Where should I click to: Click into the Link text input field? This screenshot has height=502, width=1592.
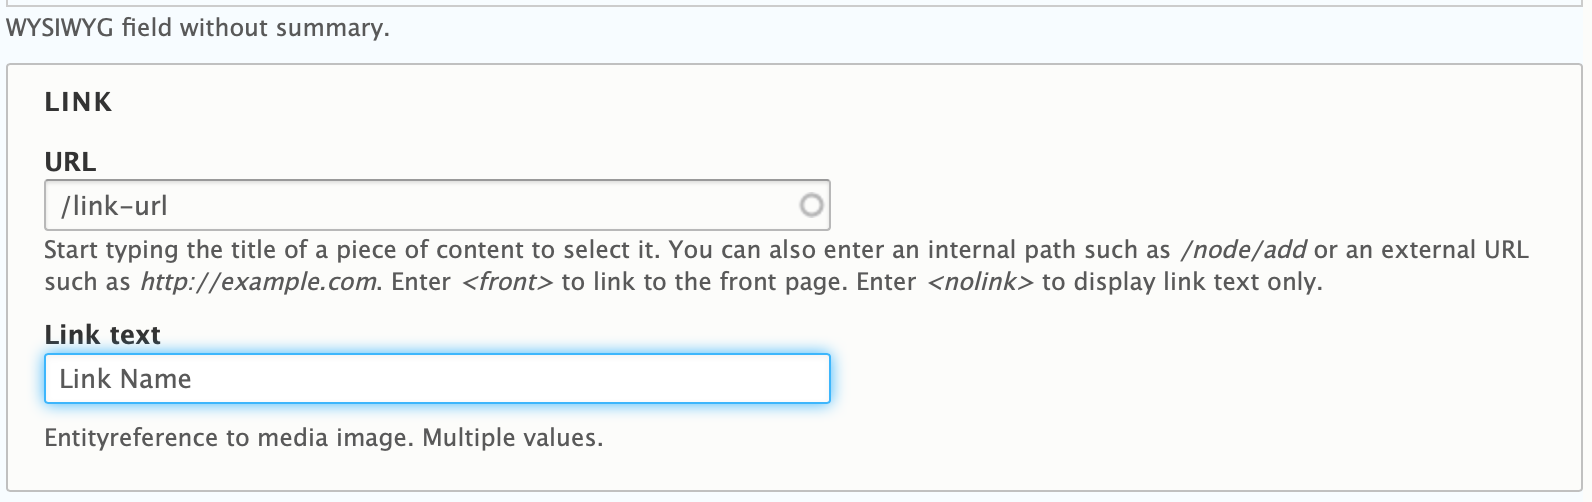click(437, 378)
